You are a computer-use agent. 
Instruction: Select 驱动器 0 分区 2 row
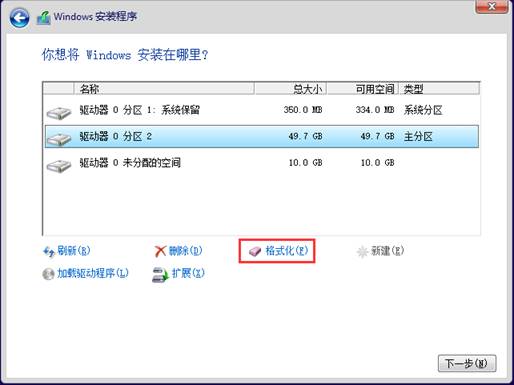click(x=262, y=136)
